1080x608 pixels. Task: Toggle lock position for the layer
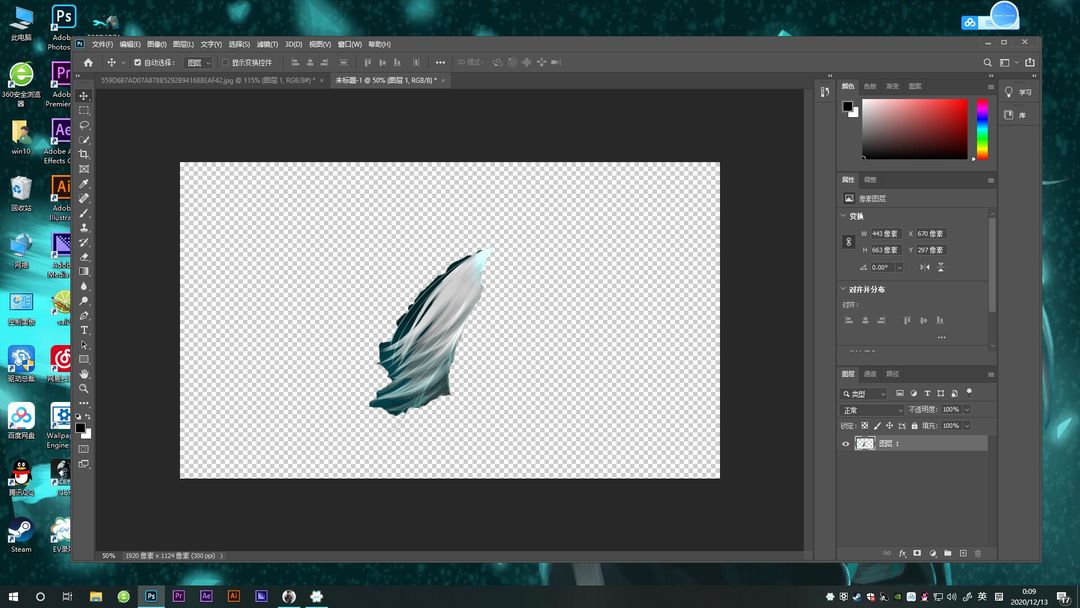point(889,426)
